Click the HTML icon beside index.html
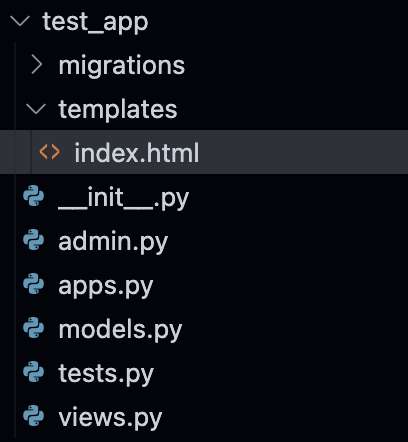The width and height of the screenshot is (408, 442). pyautogui.click(x=49, y=152)
